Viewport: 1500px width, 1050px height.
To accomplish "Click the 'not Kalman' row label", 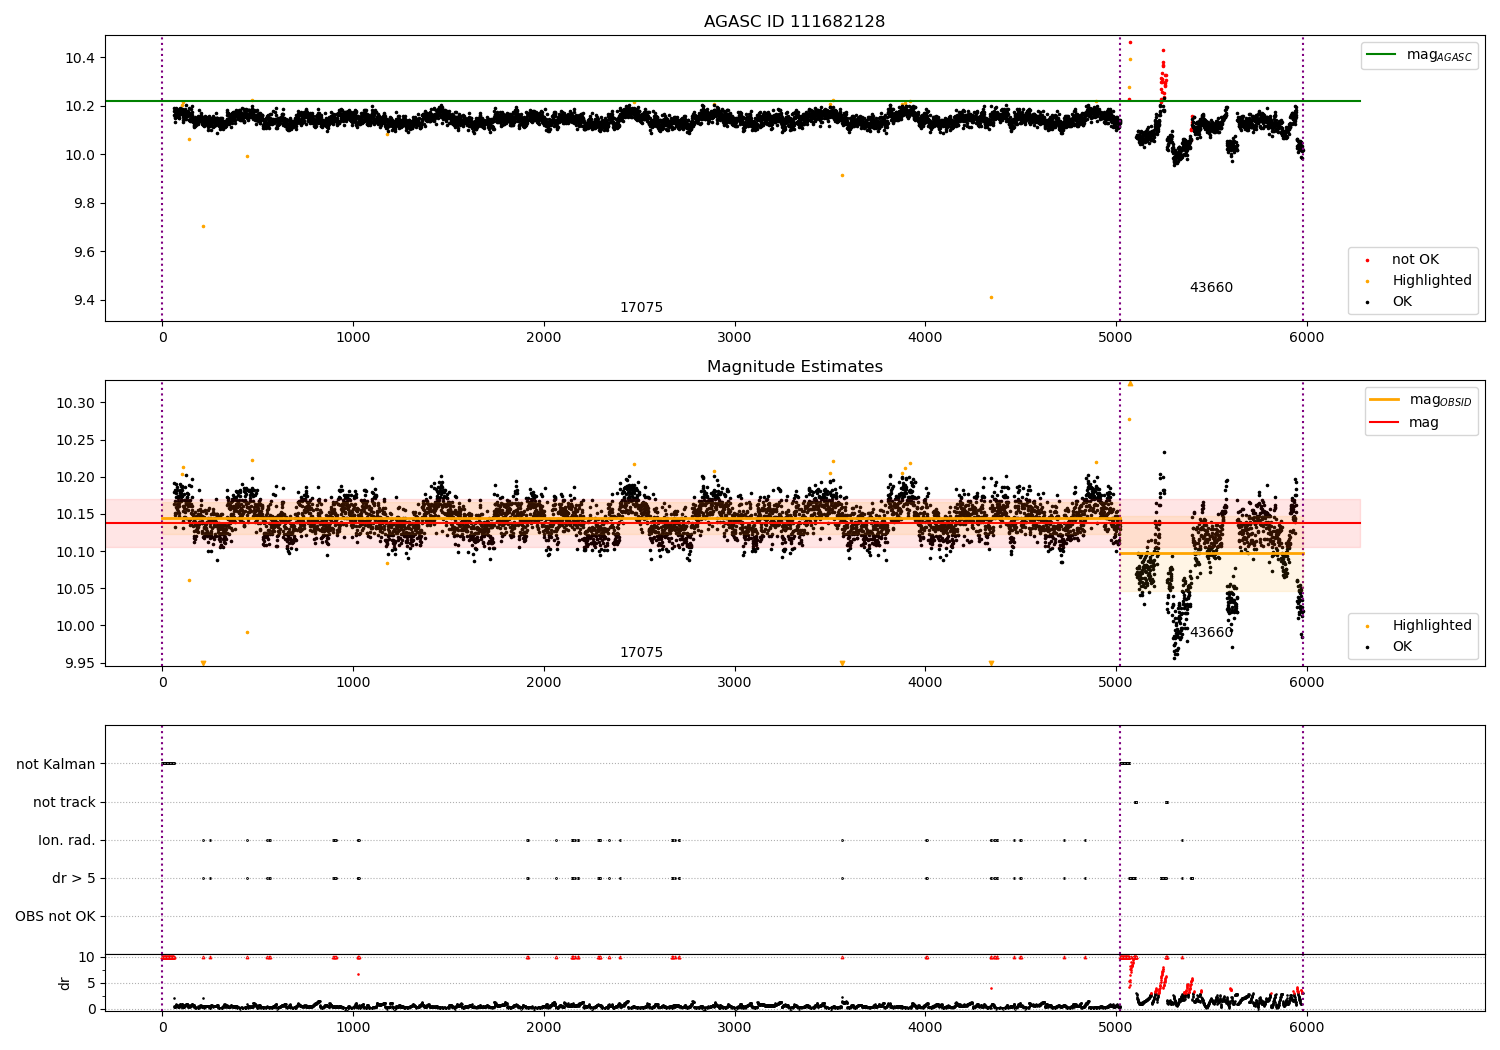I will [x=56, y=764].
